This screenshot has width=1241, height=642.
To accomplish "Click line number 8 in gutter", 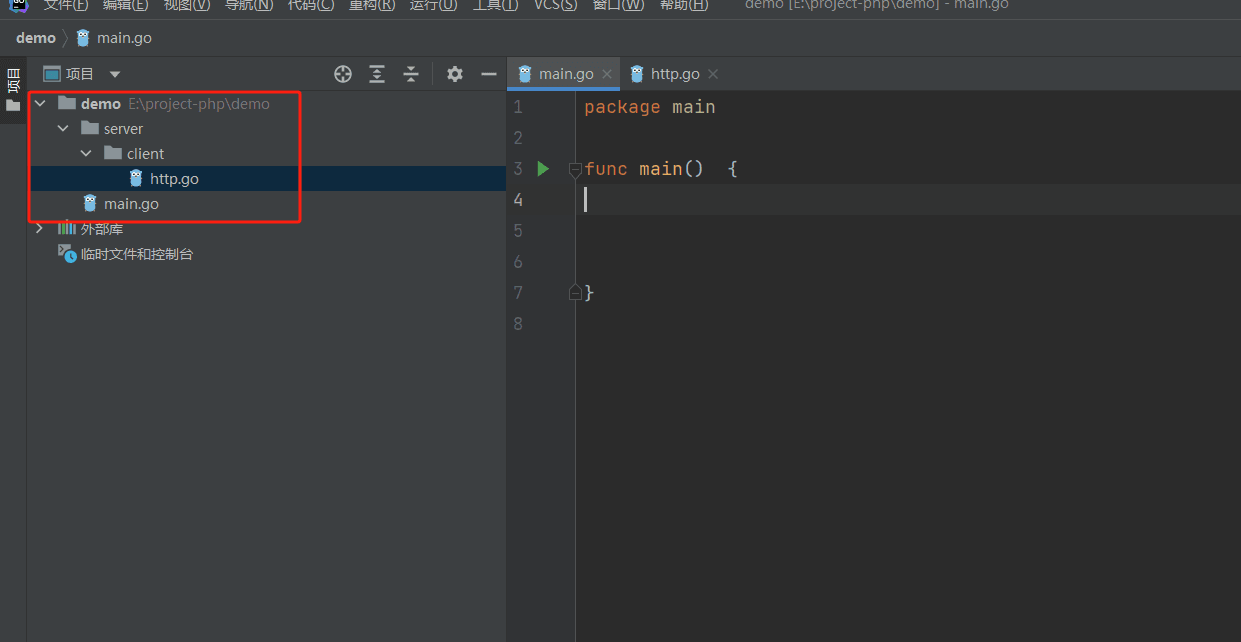I will click(517, 324).
